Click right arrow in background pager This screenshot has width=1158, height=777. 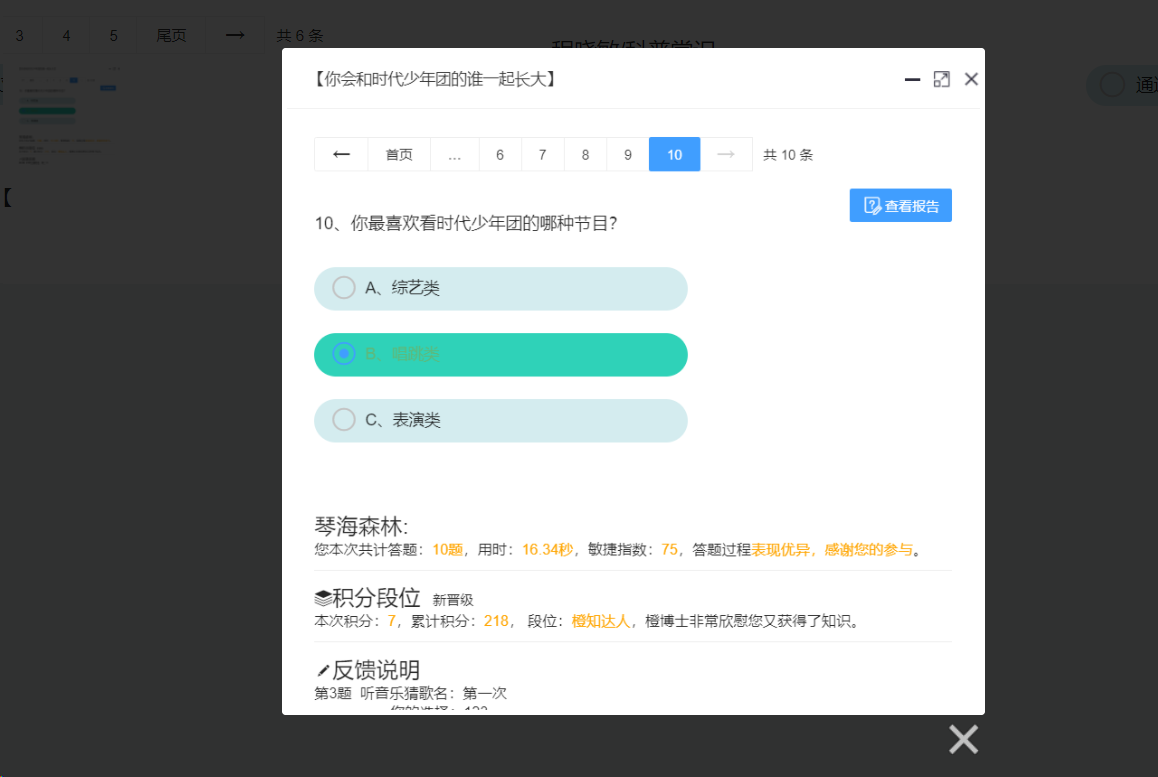[235, 35]
